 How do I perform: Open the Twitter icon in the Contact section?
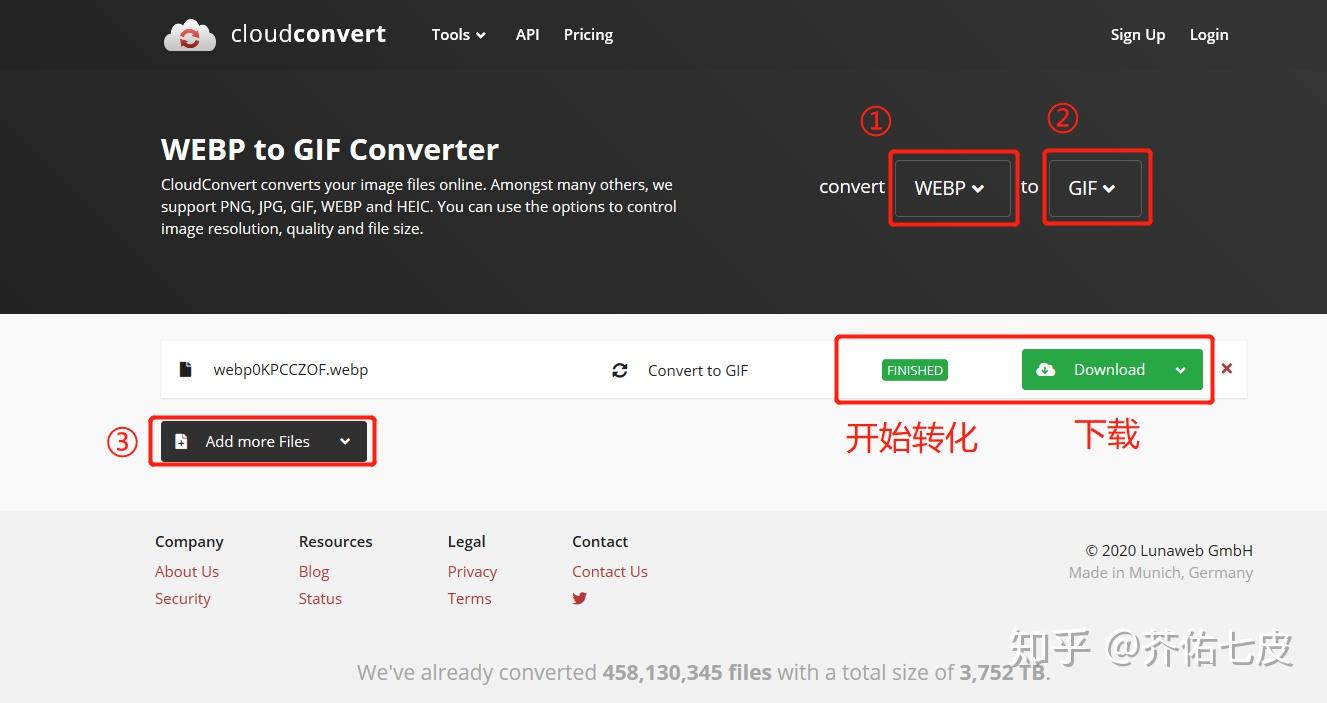[x=579, y=598]
